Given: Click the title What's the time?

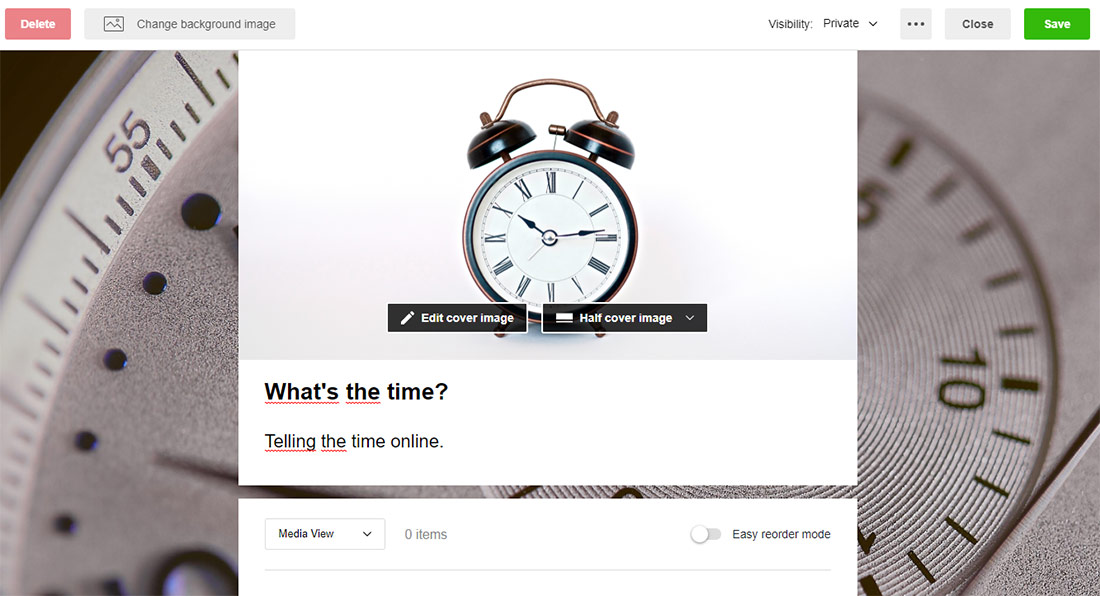Looking at the screenshot, I should click(356, 391).
